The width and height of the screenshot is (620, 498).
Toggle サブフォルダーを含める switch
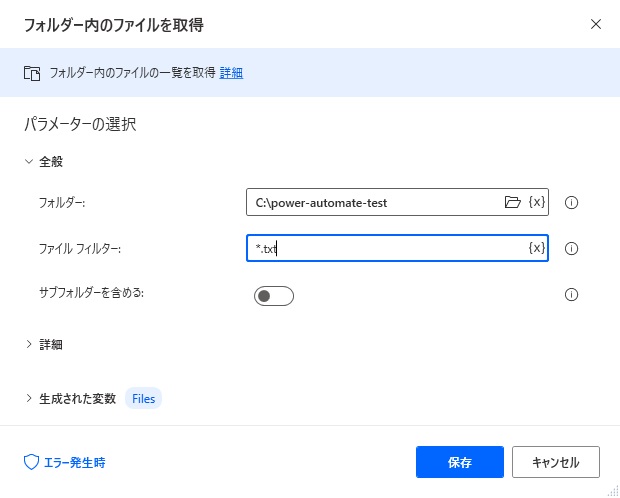point(274,296)
